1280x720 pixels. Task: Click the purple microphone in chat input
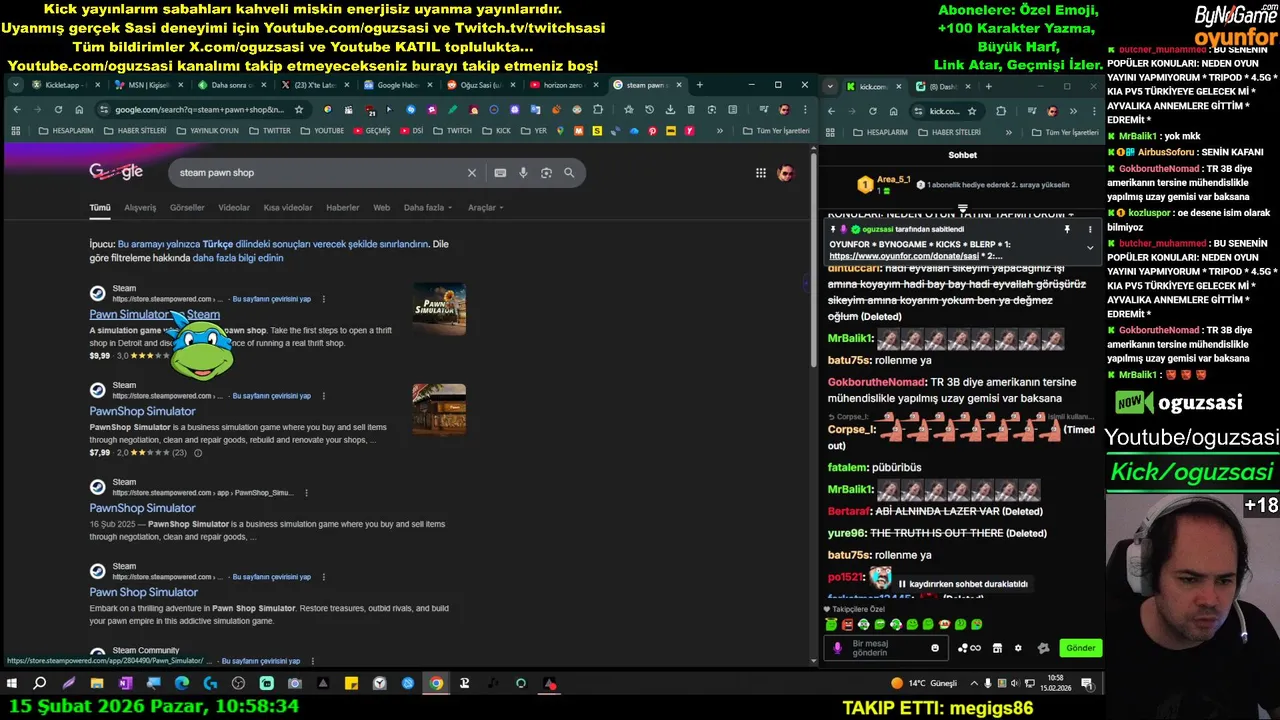(838, 648)
